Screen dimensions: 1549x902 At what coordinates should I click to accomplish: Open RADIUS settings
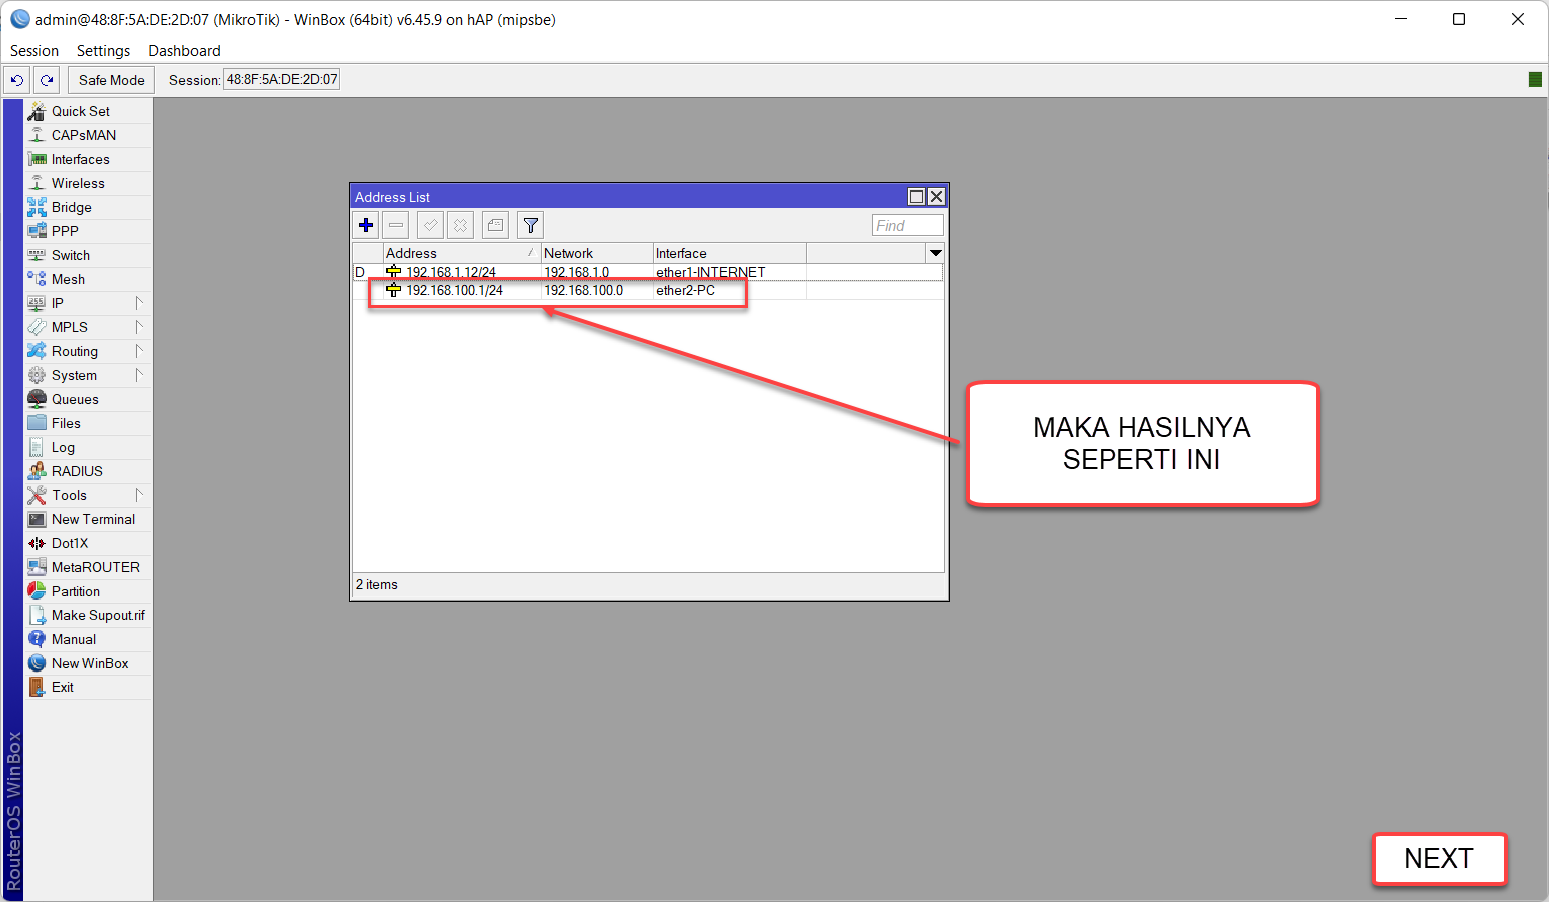pos(88,471)
